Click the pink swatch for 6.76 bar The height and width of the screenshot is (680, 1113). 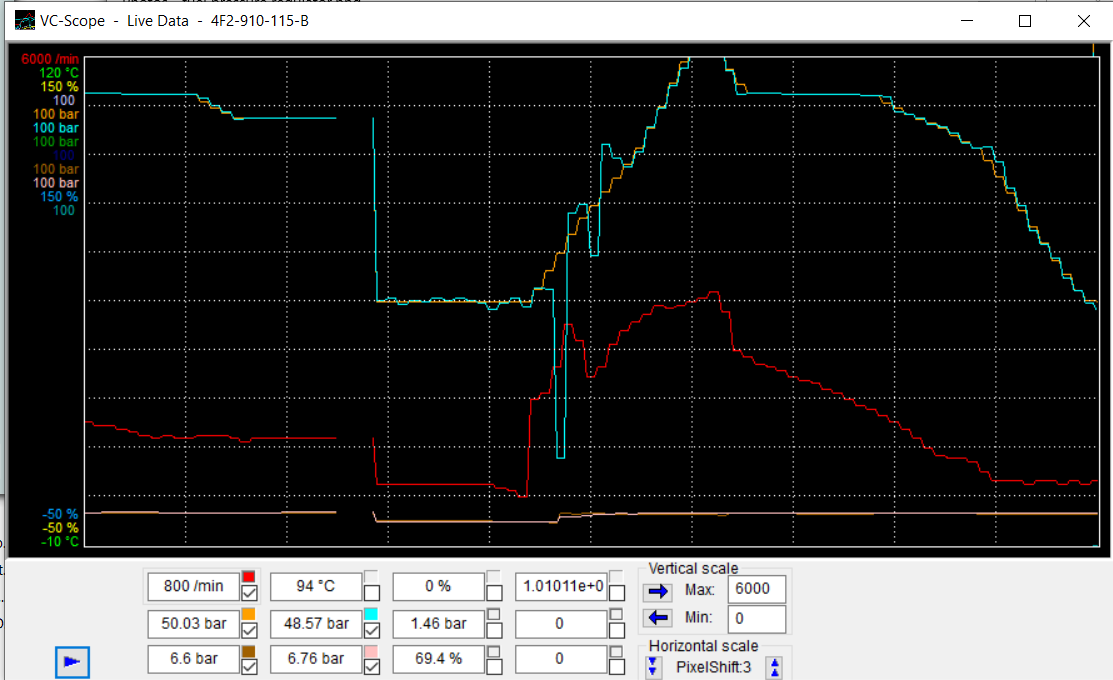click(x=371, y=651)
